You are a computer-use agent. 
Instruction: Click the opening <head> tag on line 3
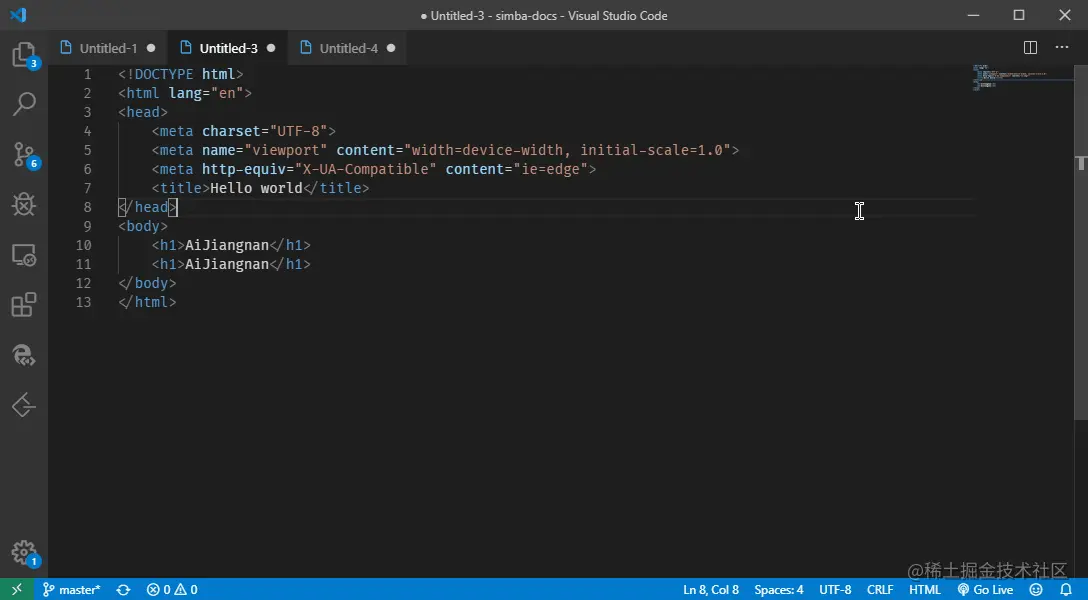(x=143, y=112)
